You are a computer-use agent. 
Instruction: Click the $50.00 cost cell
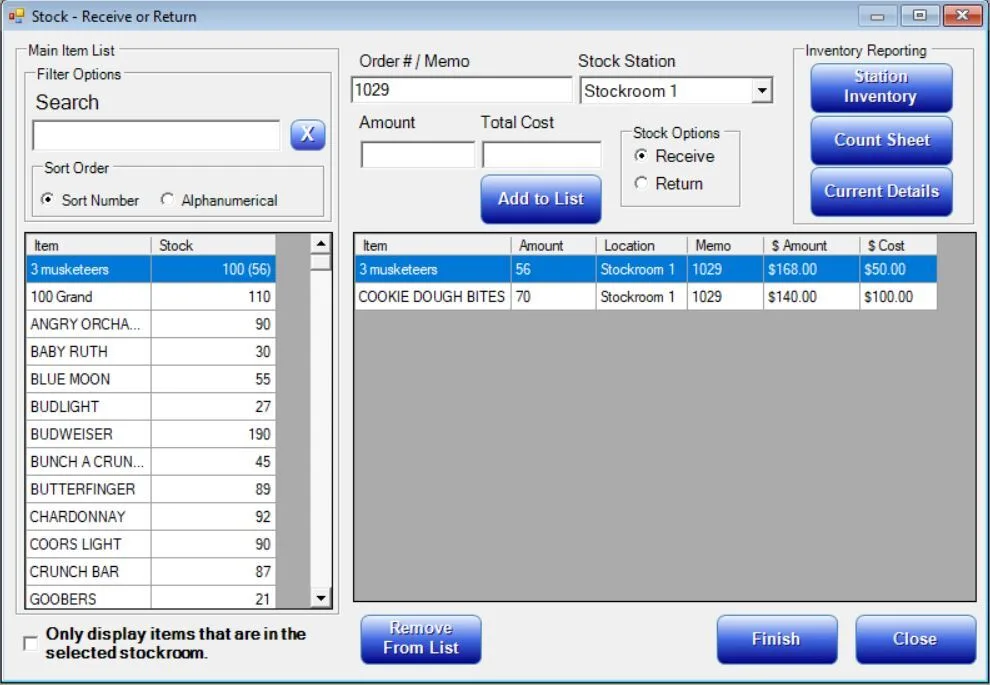(x=898, y=269)
